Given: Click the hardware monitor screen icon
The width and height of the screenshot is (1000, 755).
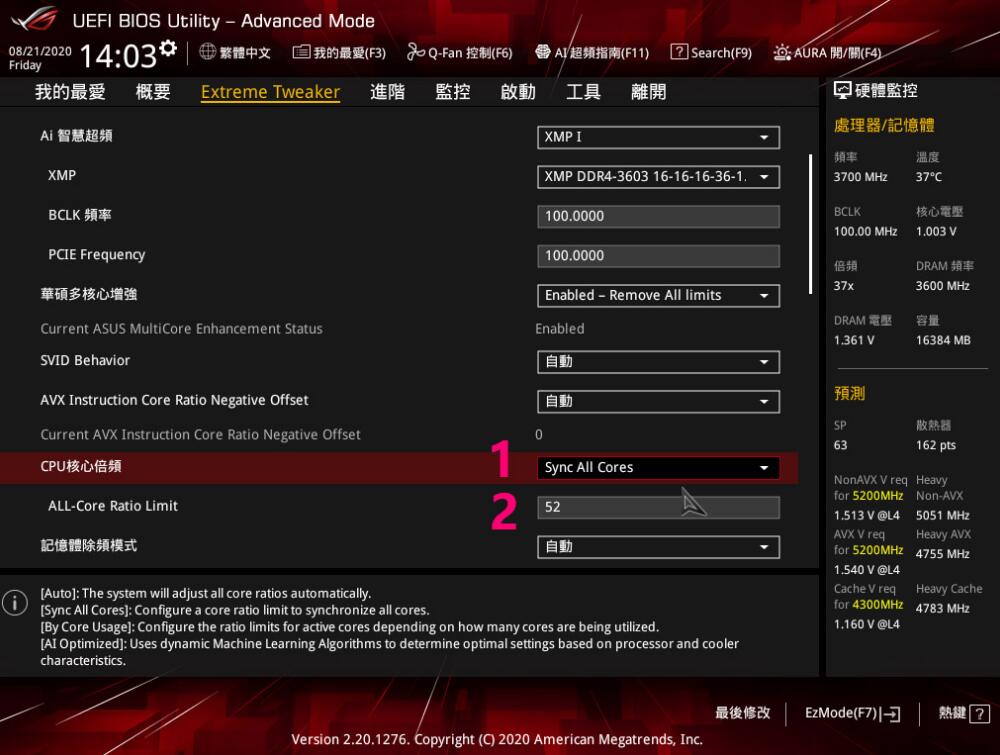Looking at the screenshot, I should 842,90.
